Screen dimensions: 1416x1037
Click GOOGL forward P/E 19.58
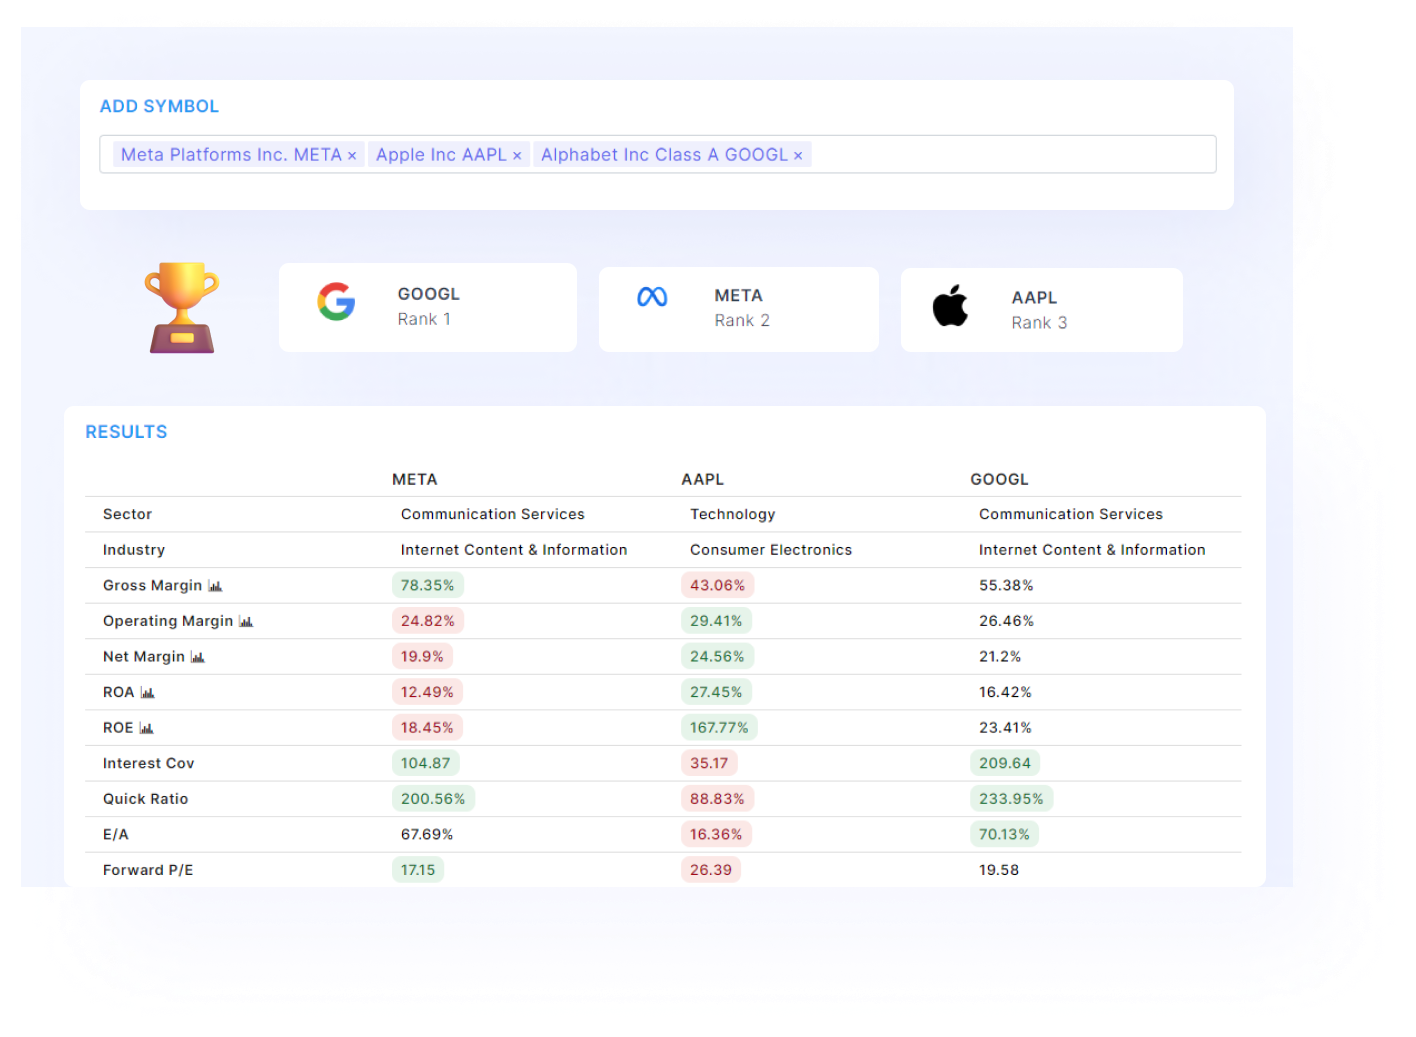tap(999, 870)
